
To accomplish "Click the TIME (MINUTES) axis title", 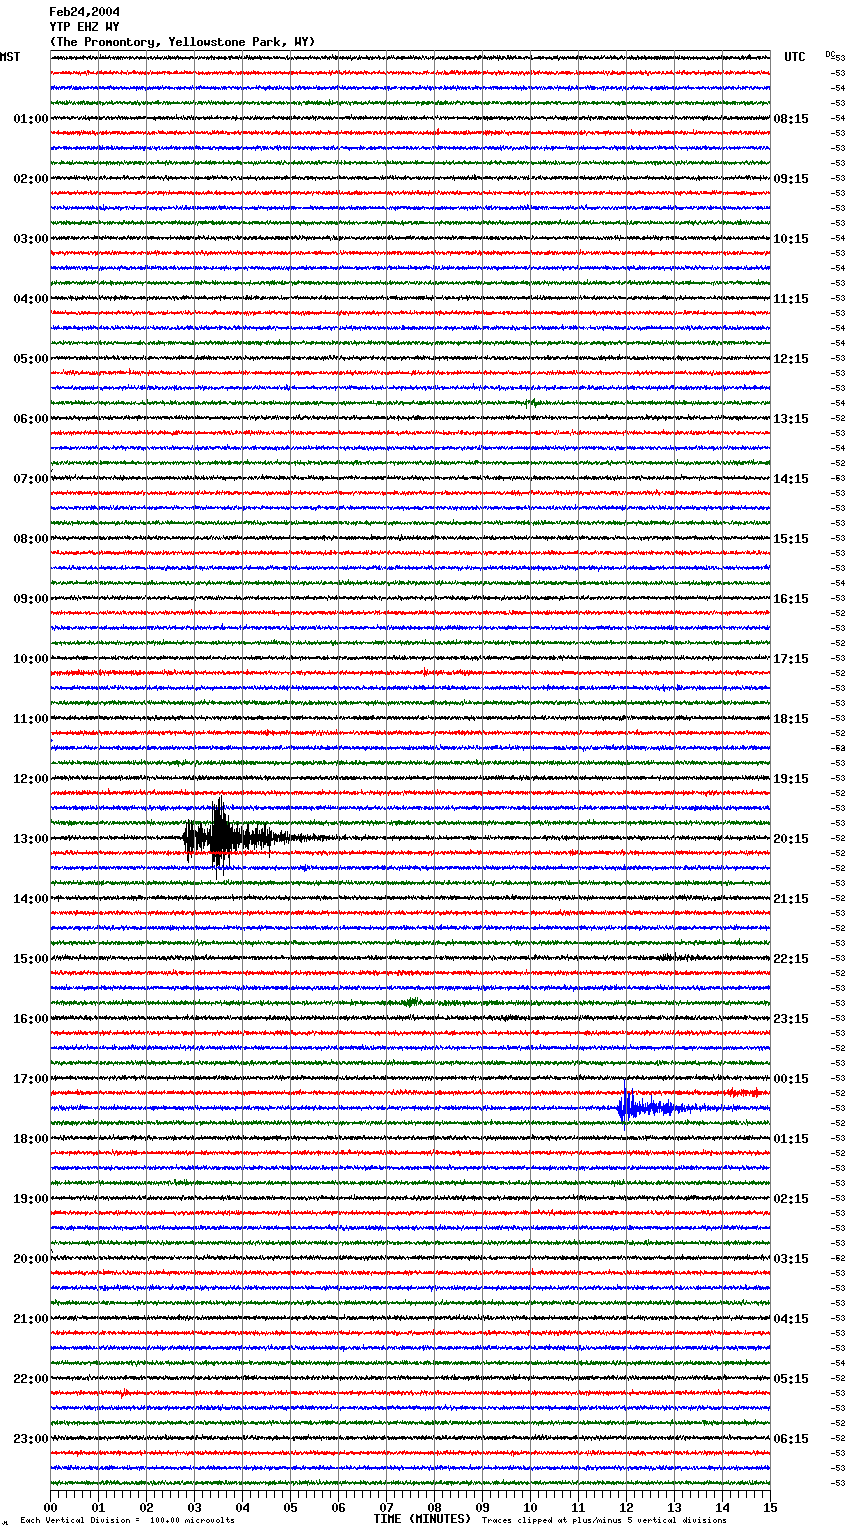I will coord(422,1519).
